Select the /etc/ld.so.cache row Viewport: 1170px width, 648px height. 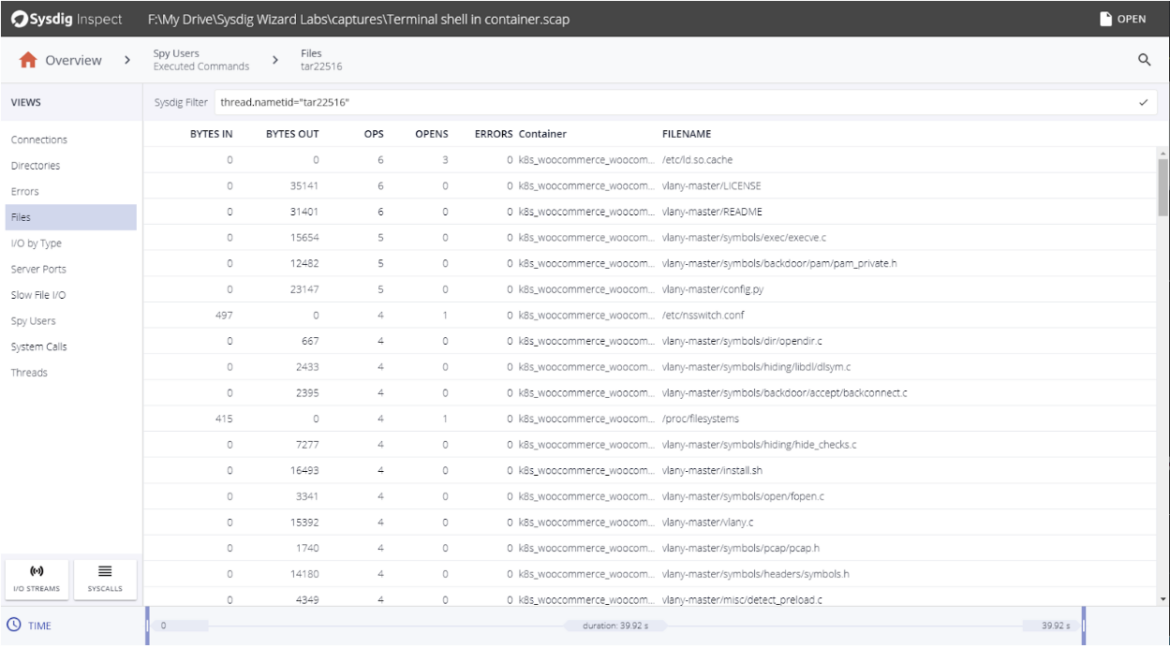point(649,160)
